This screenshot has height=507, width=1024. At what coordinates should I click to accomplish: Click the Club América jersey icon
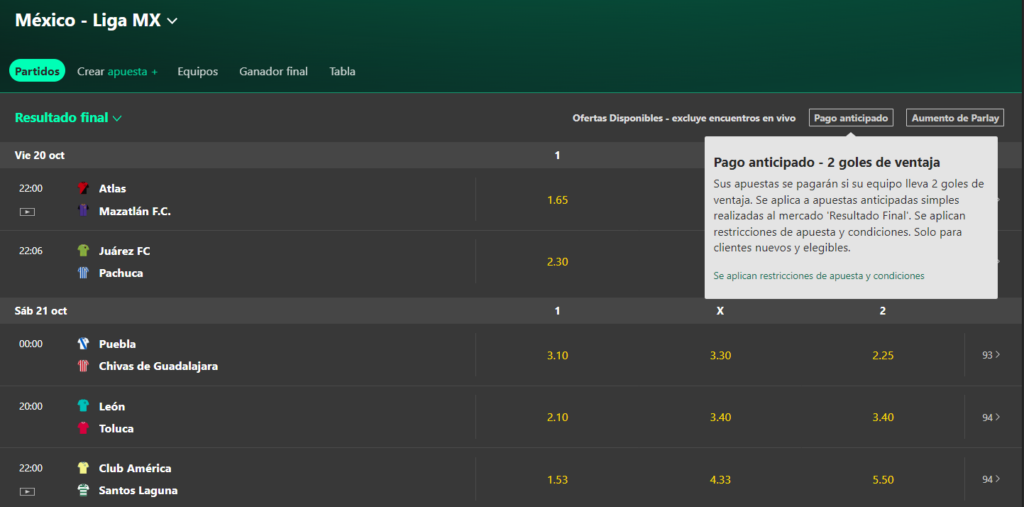click(83, 468)
